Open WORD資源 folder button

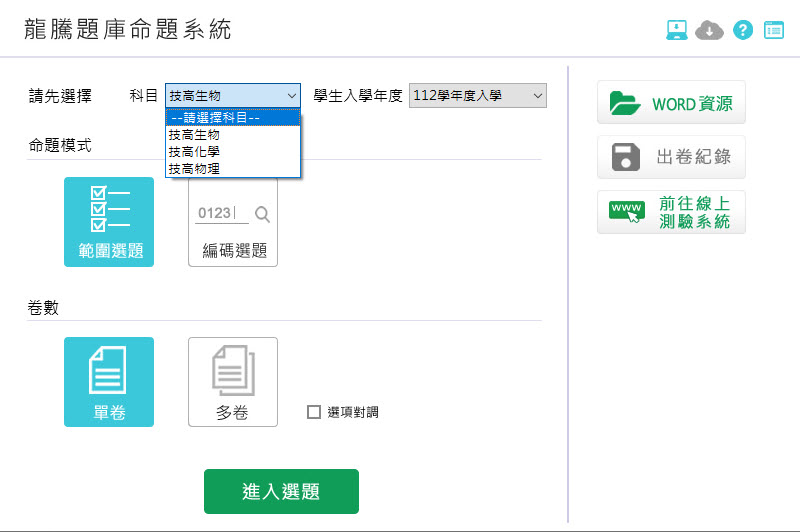(x=671, y=103)
